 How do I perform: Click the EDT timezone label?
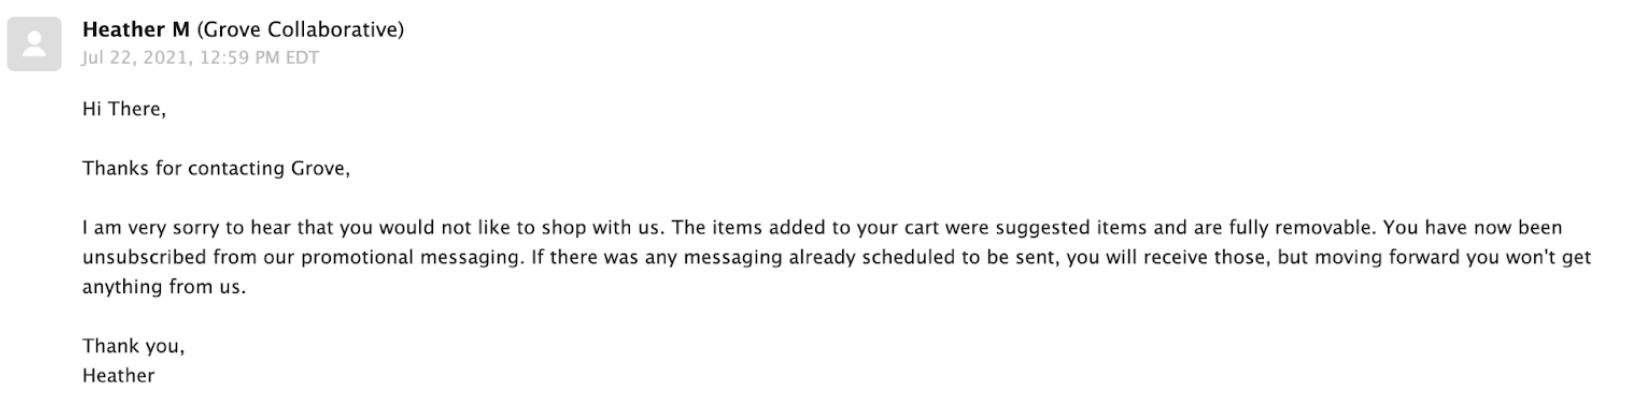tap(302, 57)
